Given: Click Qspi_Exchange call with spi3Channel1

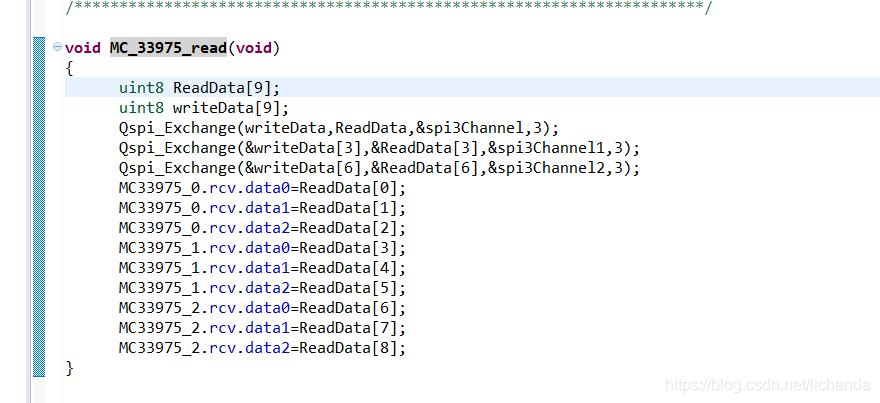Looking at the screenshot, I should [x=379, y=149].
